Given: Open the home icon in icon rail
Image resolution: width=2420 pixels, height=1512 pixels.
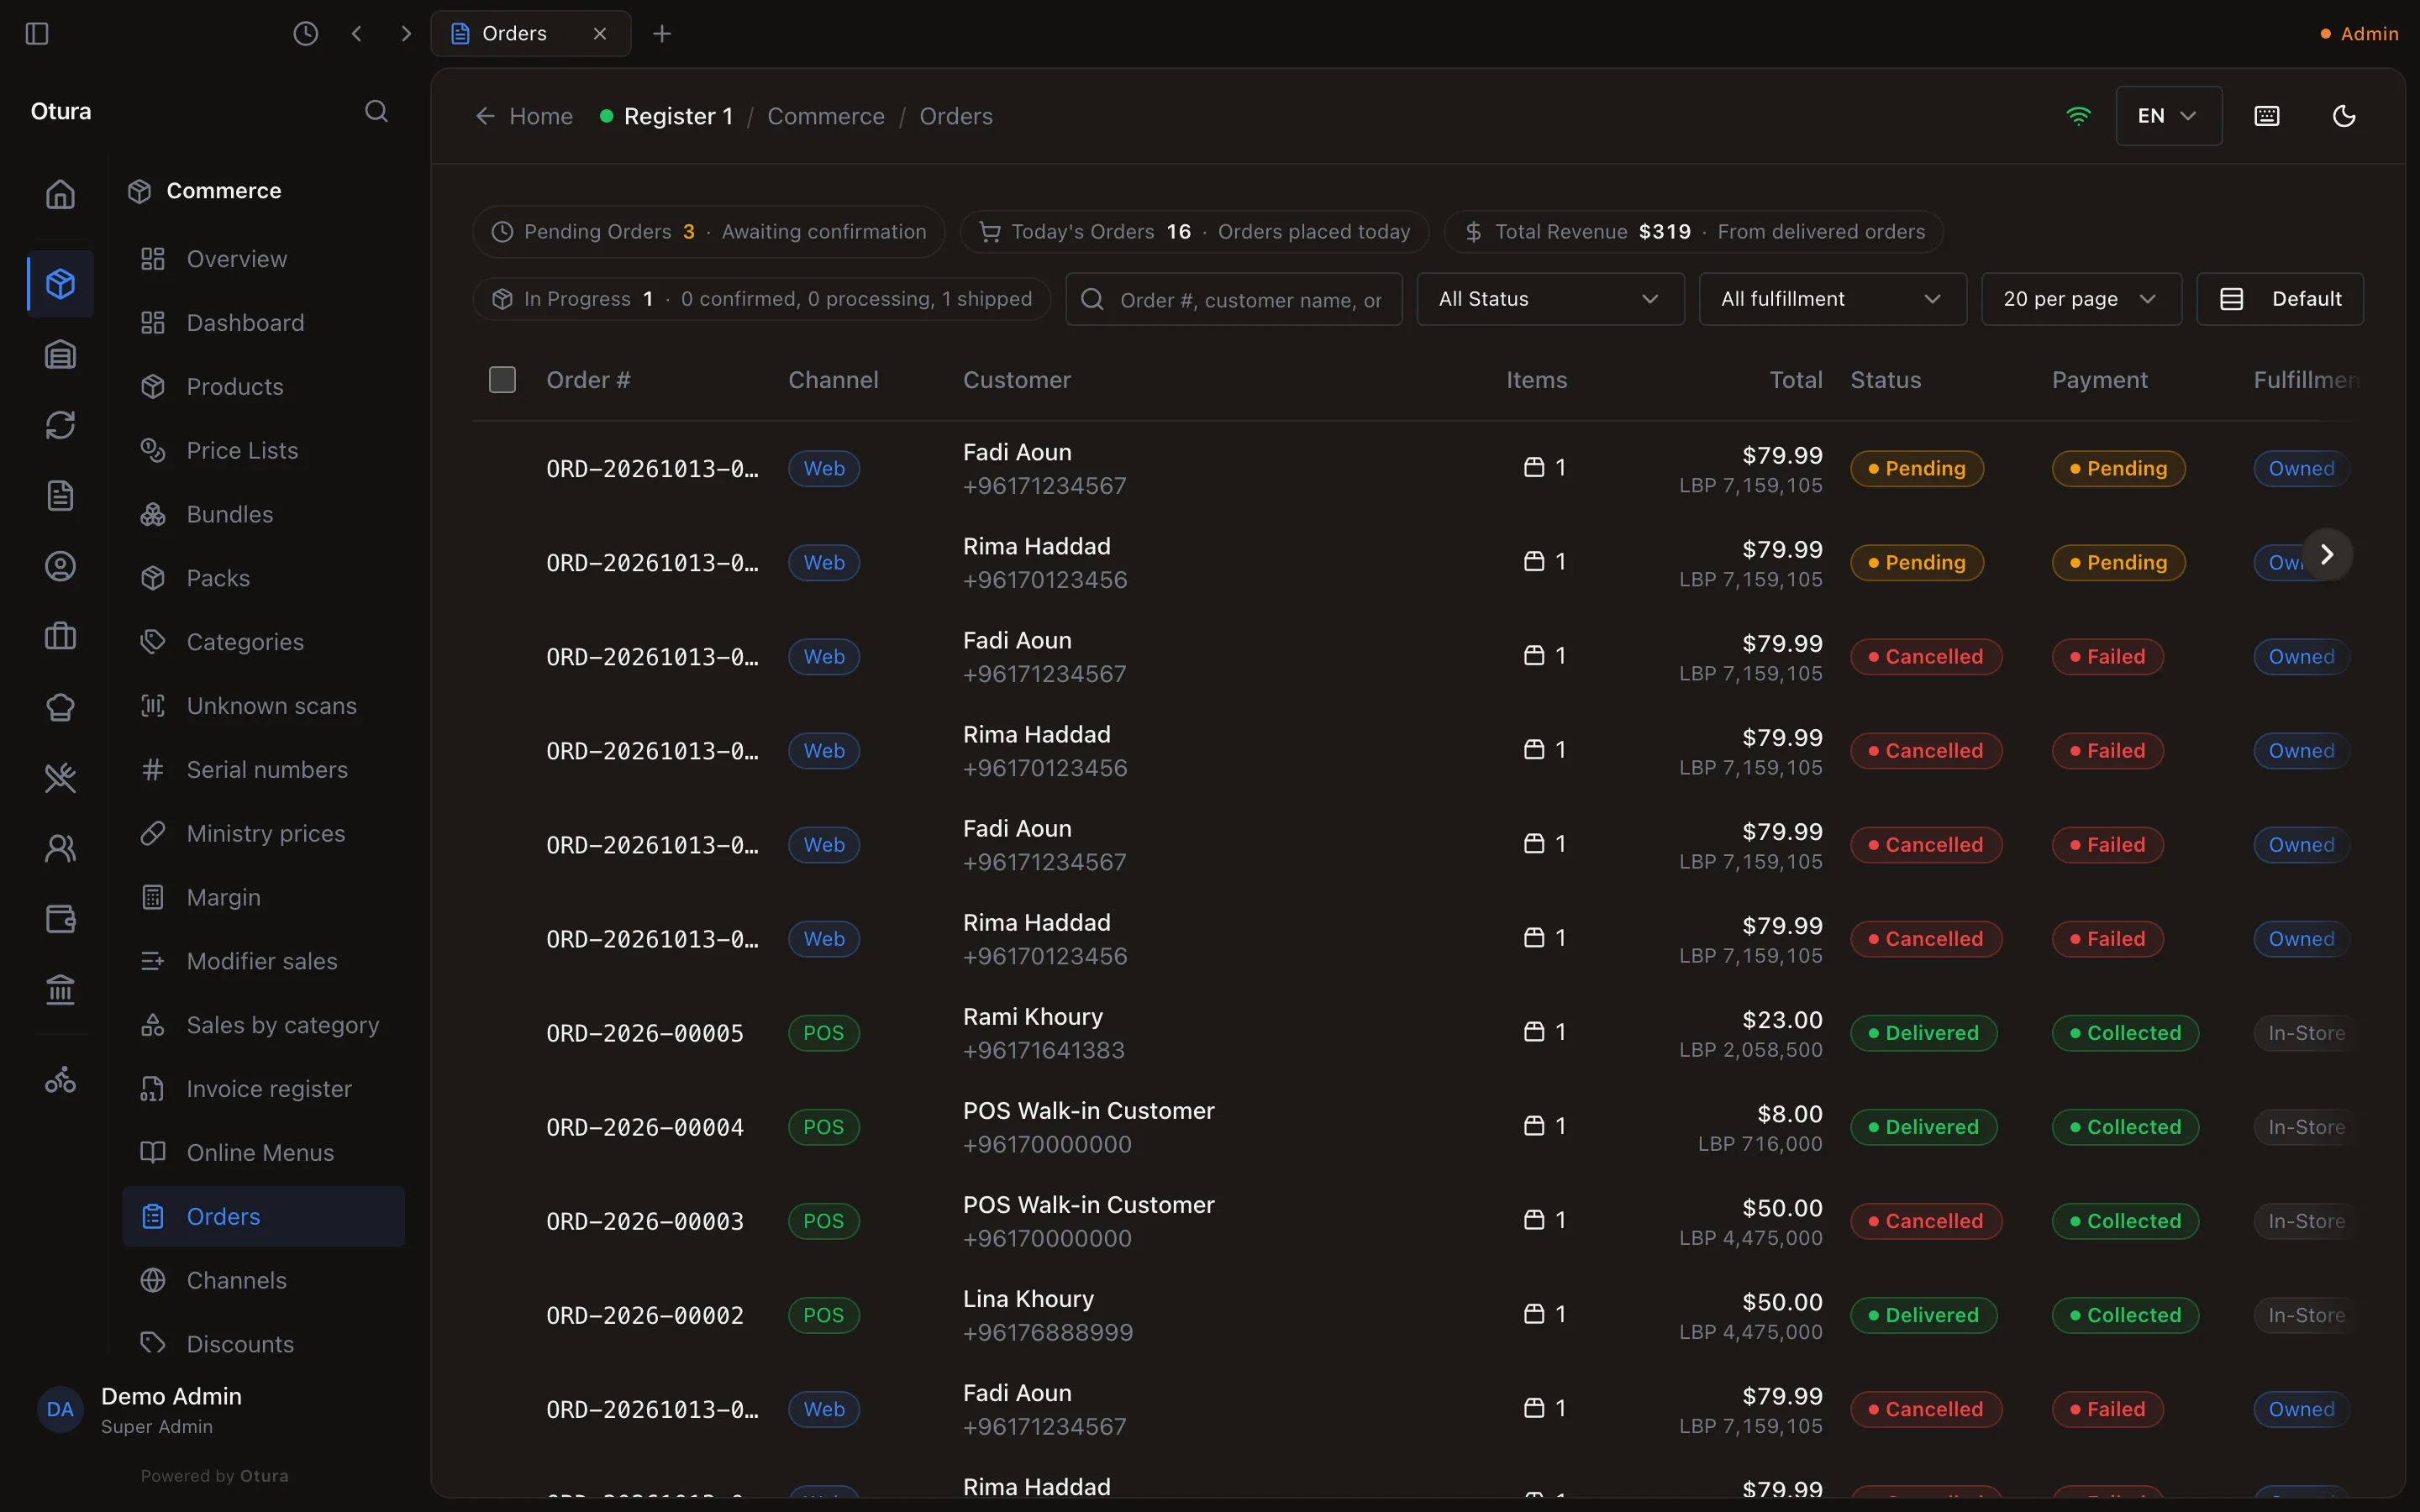Looking at the screenshot, I should 60,194.
